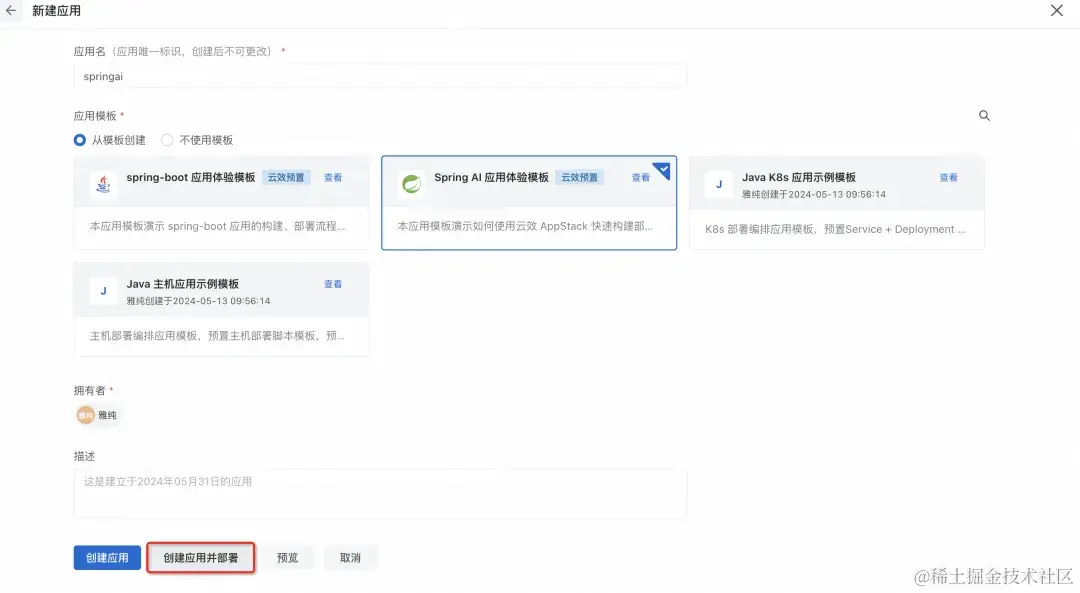Click the Java K8s template J icon

(719, 184)
